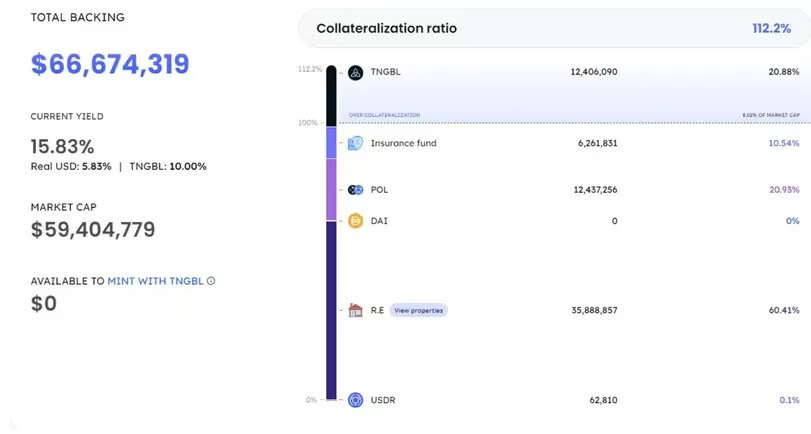
Task: Click the DAI coin icon
Action: (355, 221)
